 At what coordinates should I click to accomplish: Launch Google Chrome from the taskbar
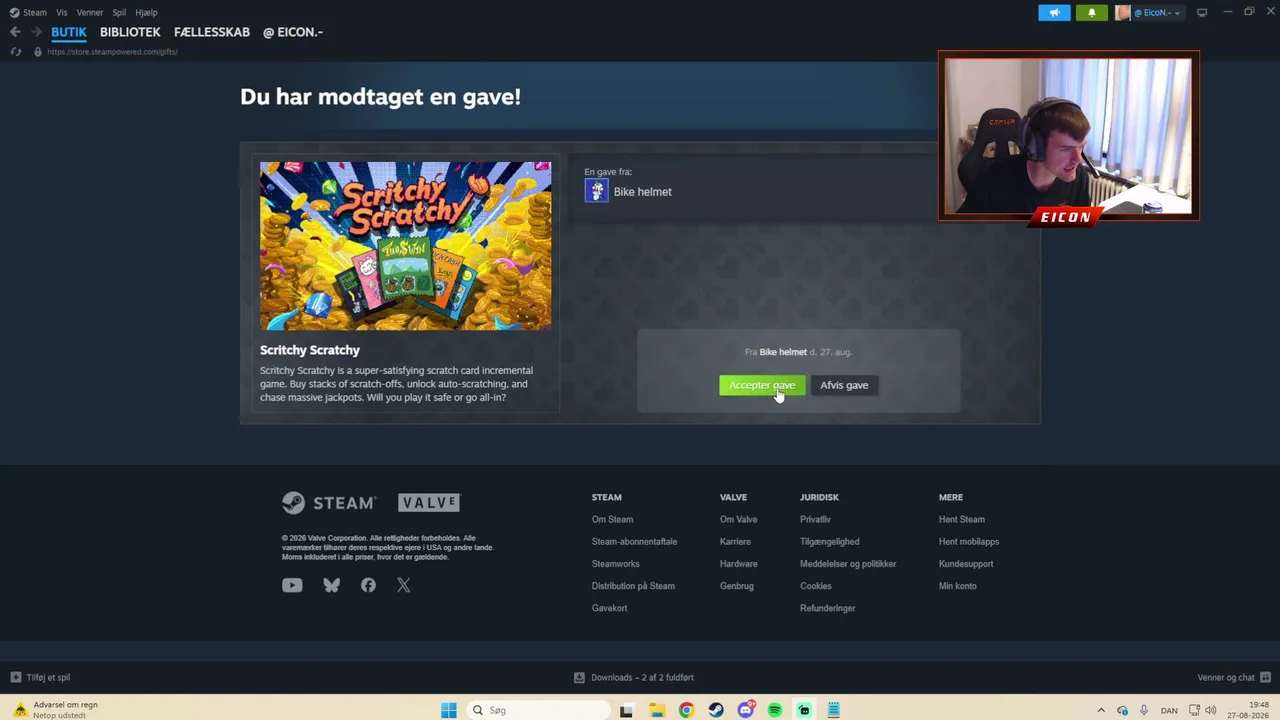pos(686,710)
